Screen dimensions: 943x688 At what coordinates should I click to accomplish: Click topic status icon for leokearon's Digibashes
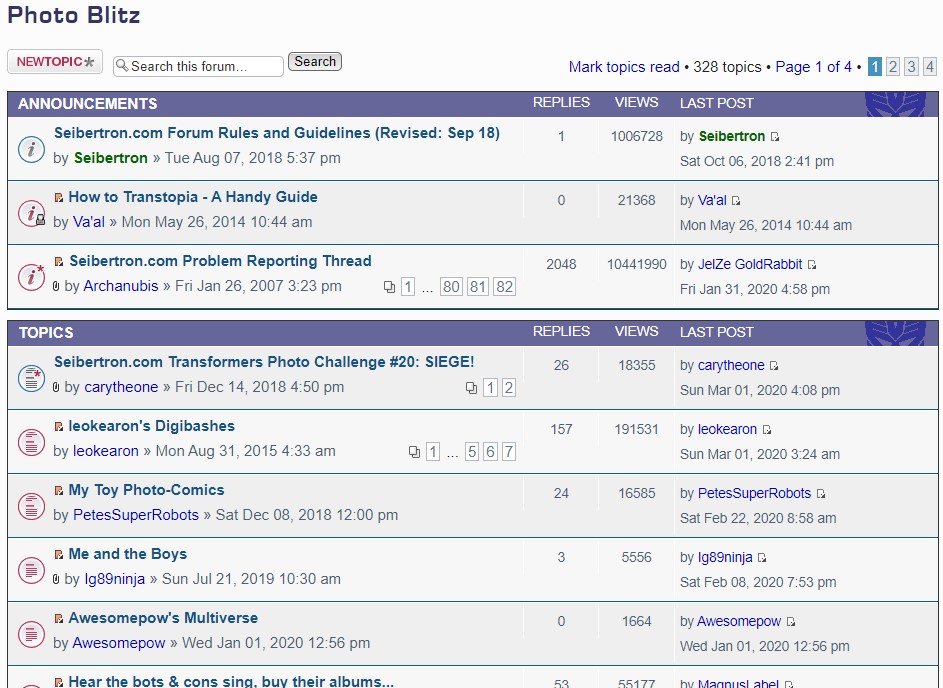click(x=31, y=442)
